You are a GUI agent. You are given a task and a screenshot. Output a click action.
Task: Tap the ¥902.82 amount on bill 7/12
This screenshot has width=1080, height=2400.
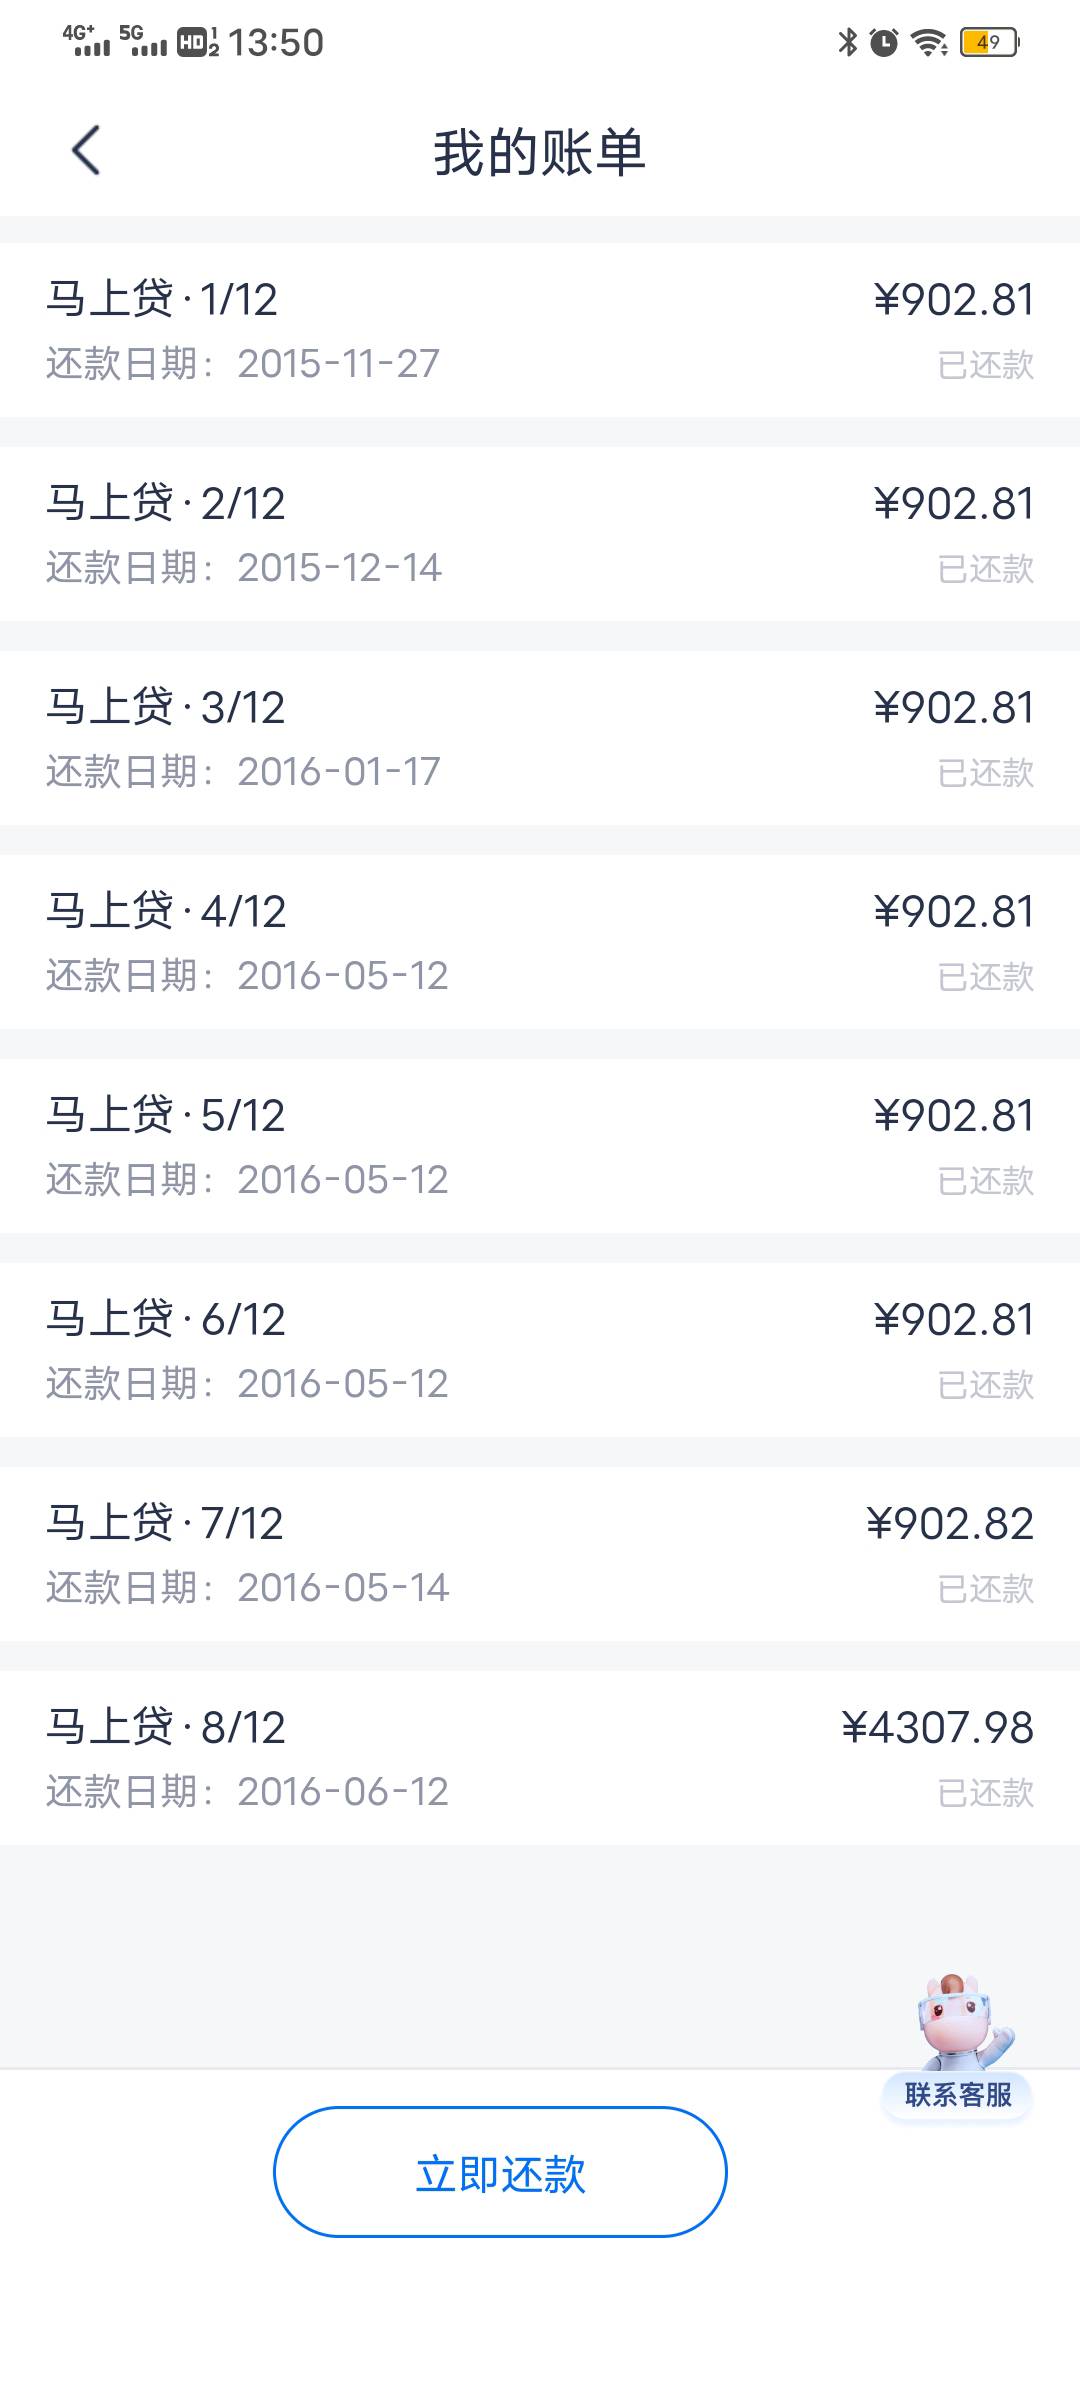(x=950, y=1524)
